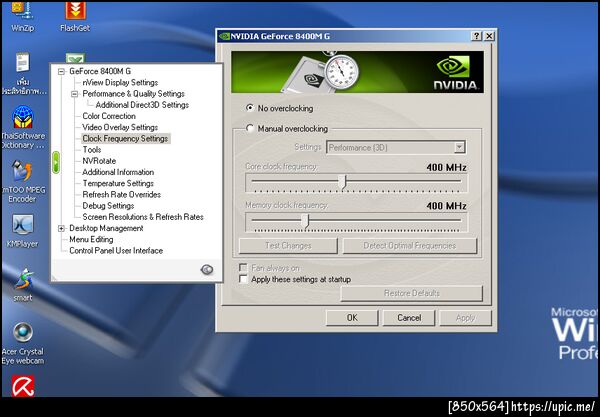Select Clock Frequency Settings item
600x417 pixels.
coord(126,138)
